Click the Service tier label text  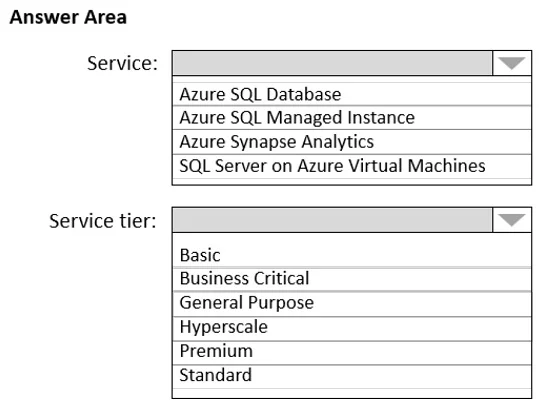point(103,221)
